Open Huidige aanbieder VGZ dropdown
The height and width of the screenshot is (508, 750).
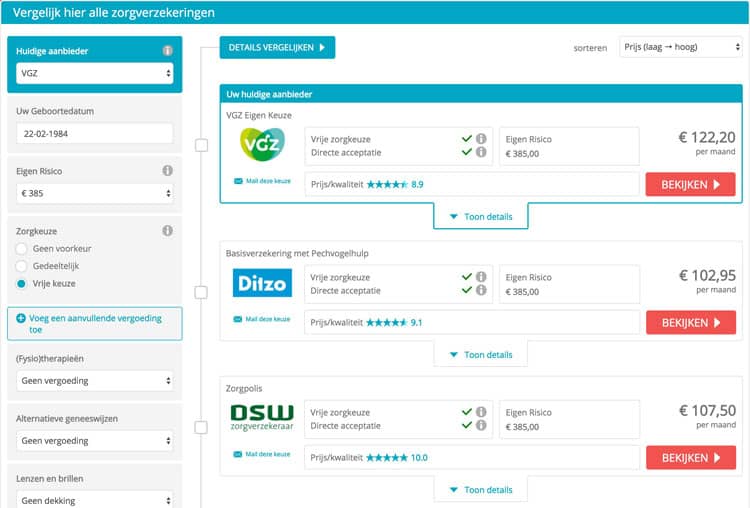tap(95, 73)
